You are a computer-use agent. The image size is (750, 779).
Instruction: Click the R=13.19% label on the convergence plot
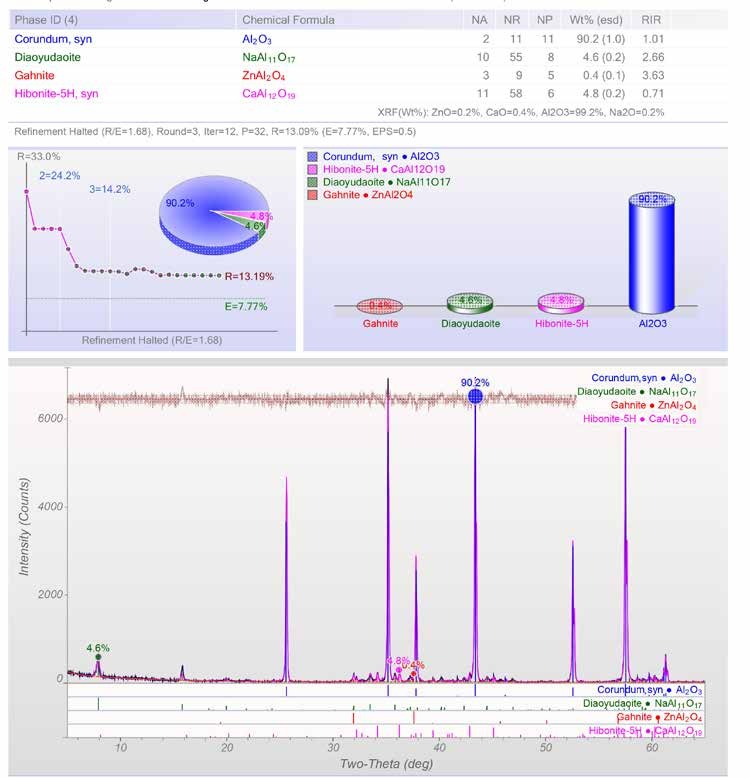point(249,276)
